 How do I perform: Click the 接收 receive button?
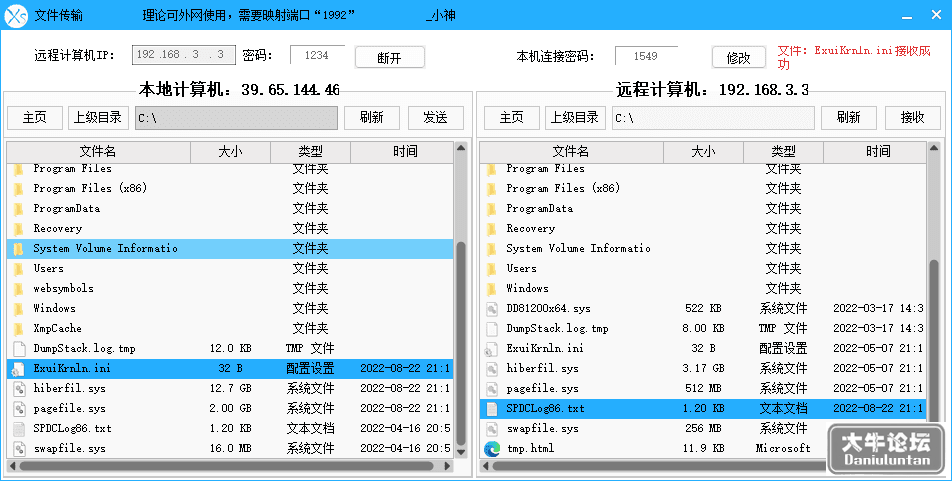pyautogui.click(x=912, y=118)
